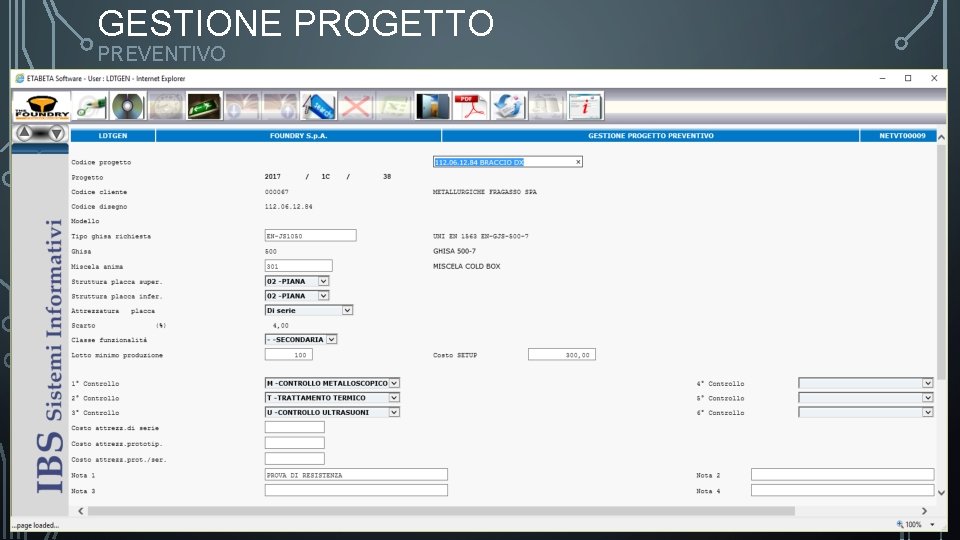Viewport: 960px width, 540px height.
Task: Open the zoom level arrow in status bar
Action: (x=932, y=525)
